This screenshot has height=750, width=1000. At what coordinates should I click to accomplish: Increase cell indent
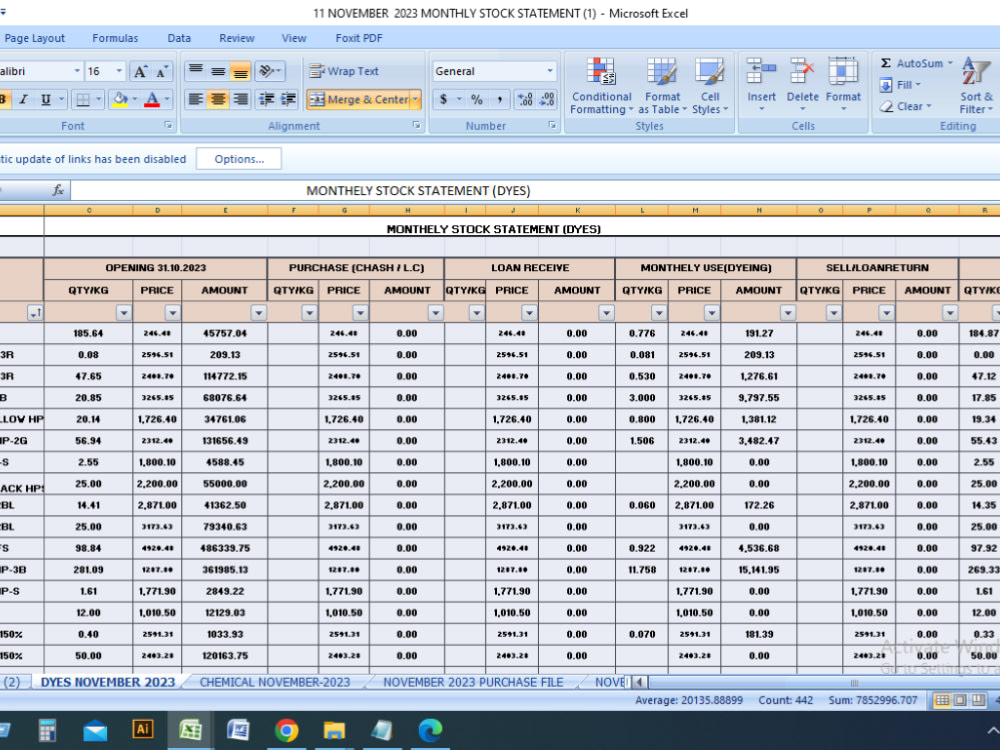[x=288, y=99]
